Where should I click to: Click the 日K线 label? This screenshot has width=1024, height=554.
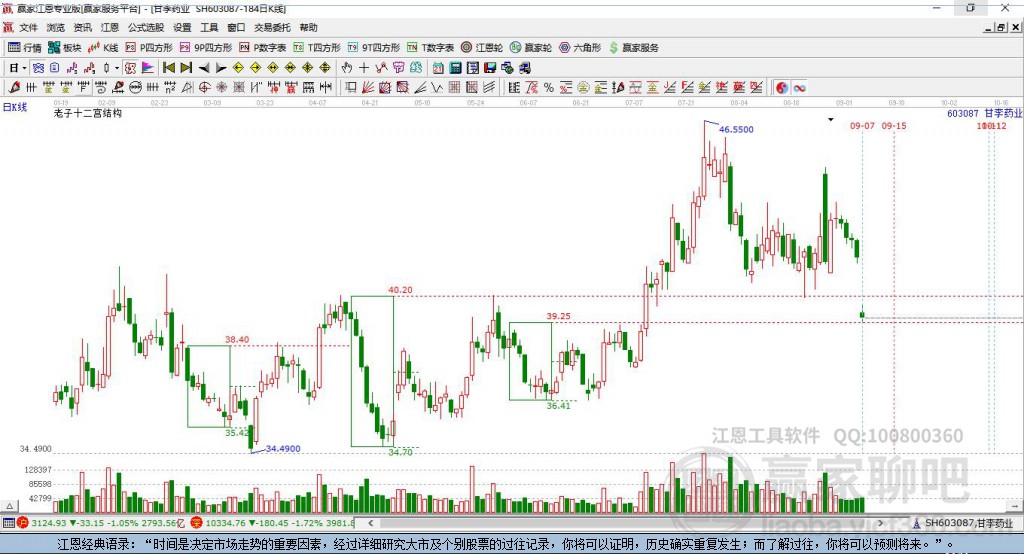pyautogui.click(x=15, y=107)
